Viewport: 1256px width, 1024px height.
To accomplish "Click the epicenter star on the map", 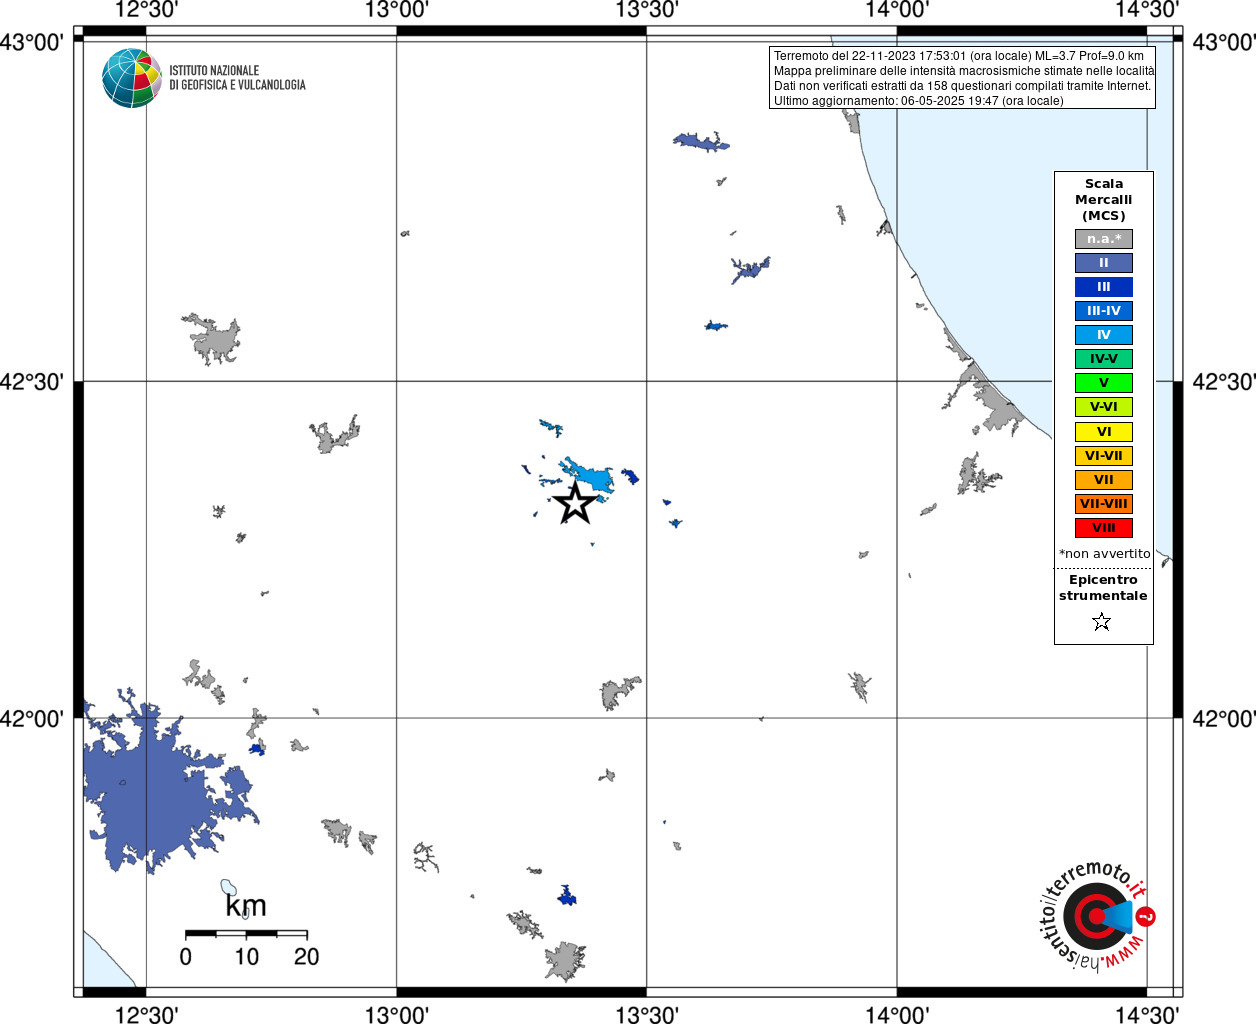I will tap(575, 503).
